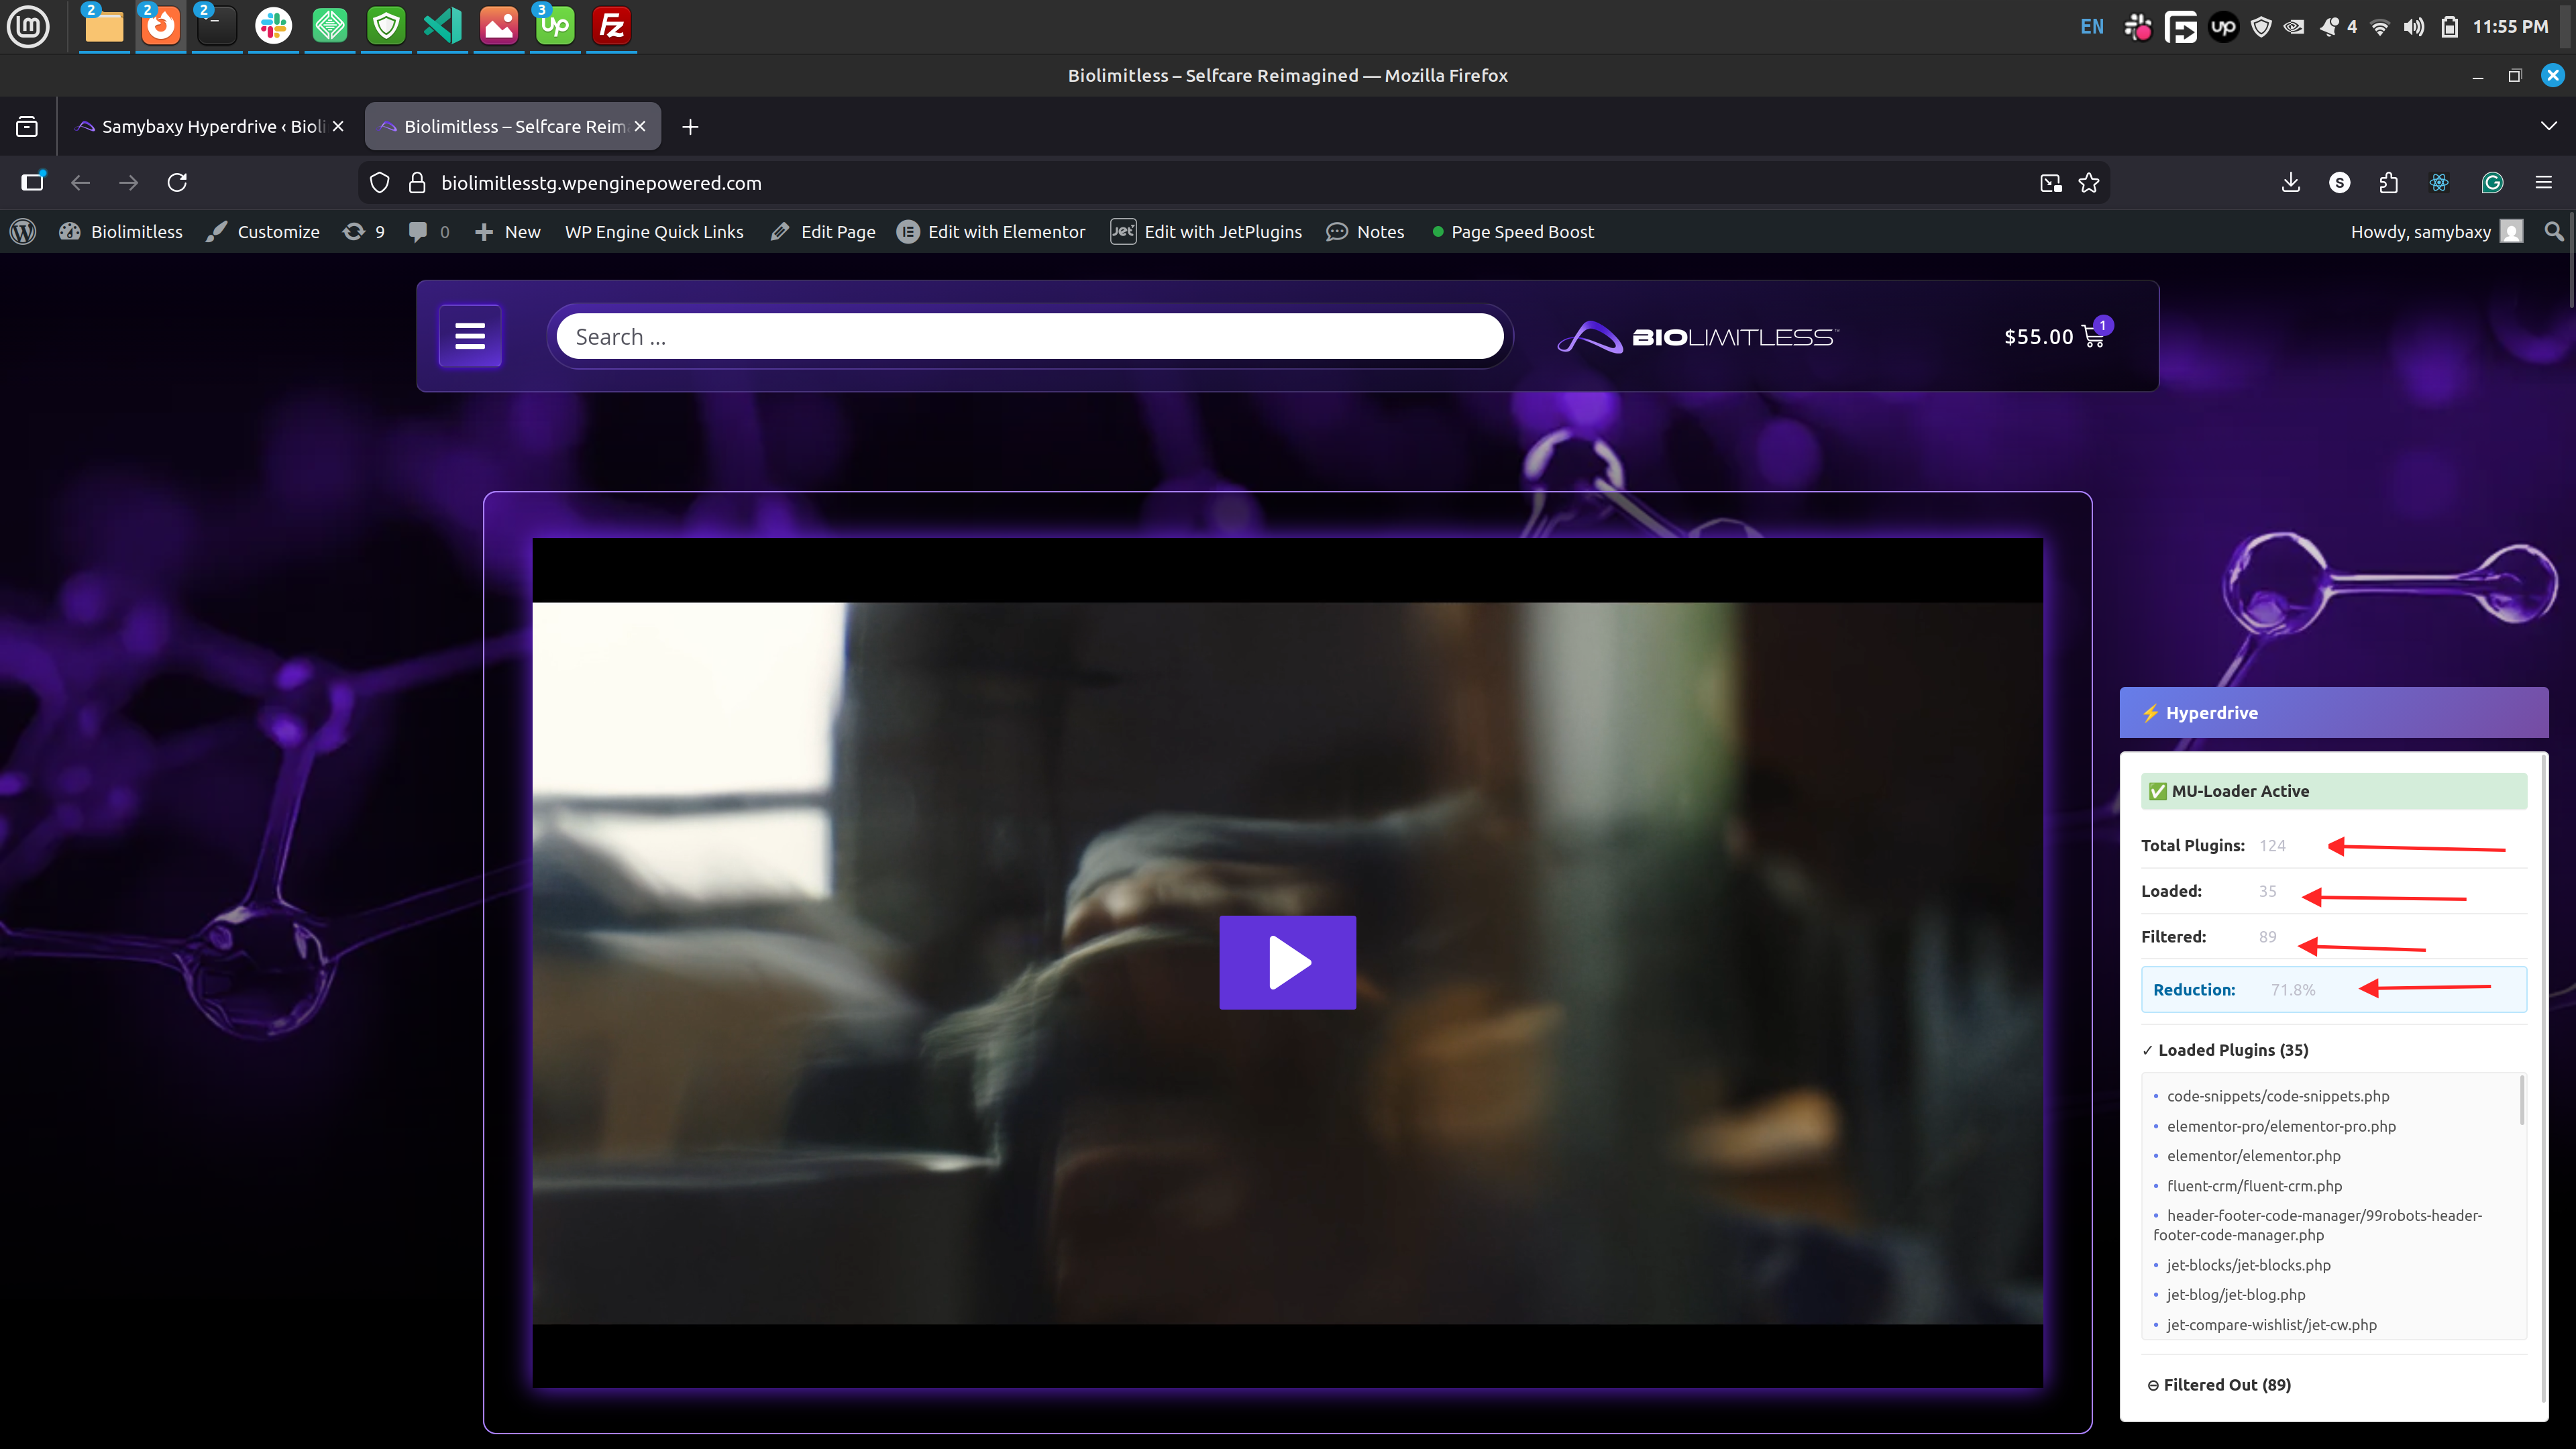Image resolution: width=2576 pixels, height=1449 pixels.
Task: Click the Page Speed Boost link
Action: (x=1521, y=232)
